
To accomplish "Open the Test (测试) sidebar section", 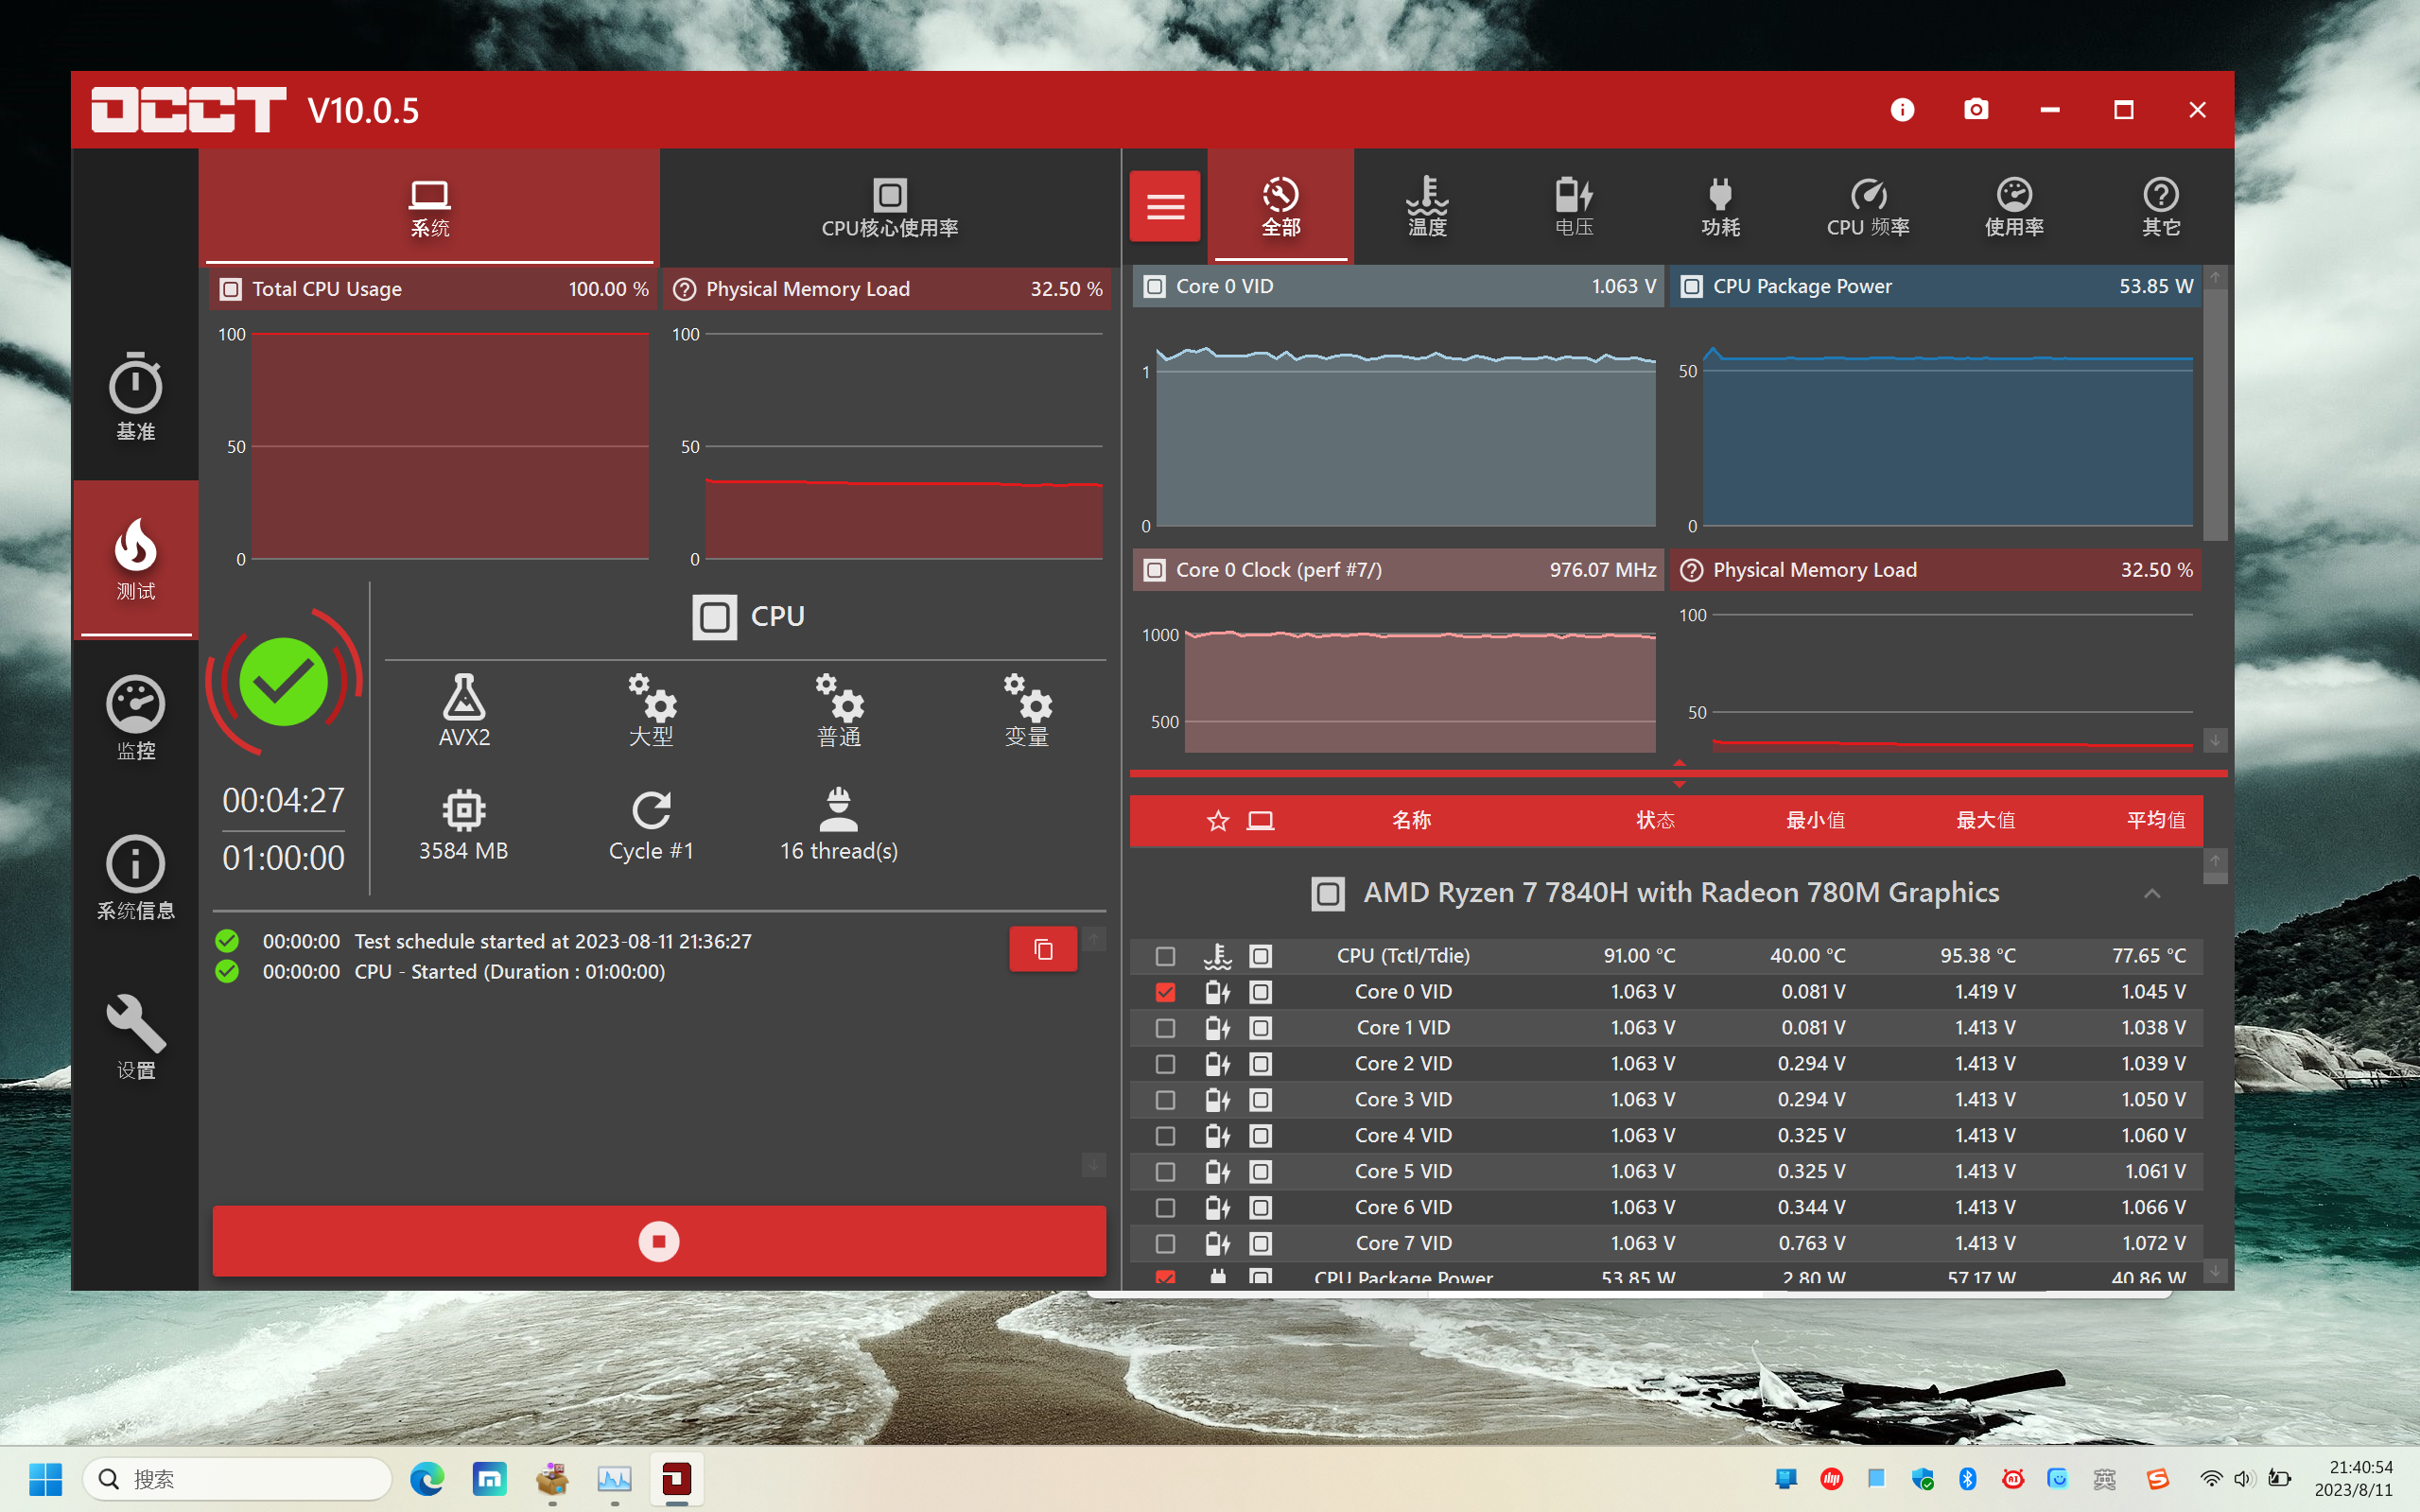I will 135,558.
